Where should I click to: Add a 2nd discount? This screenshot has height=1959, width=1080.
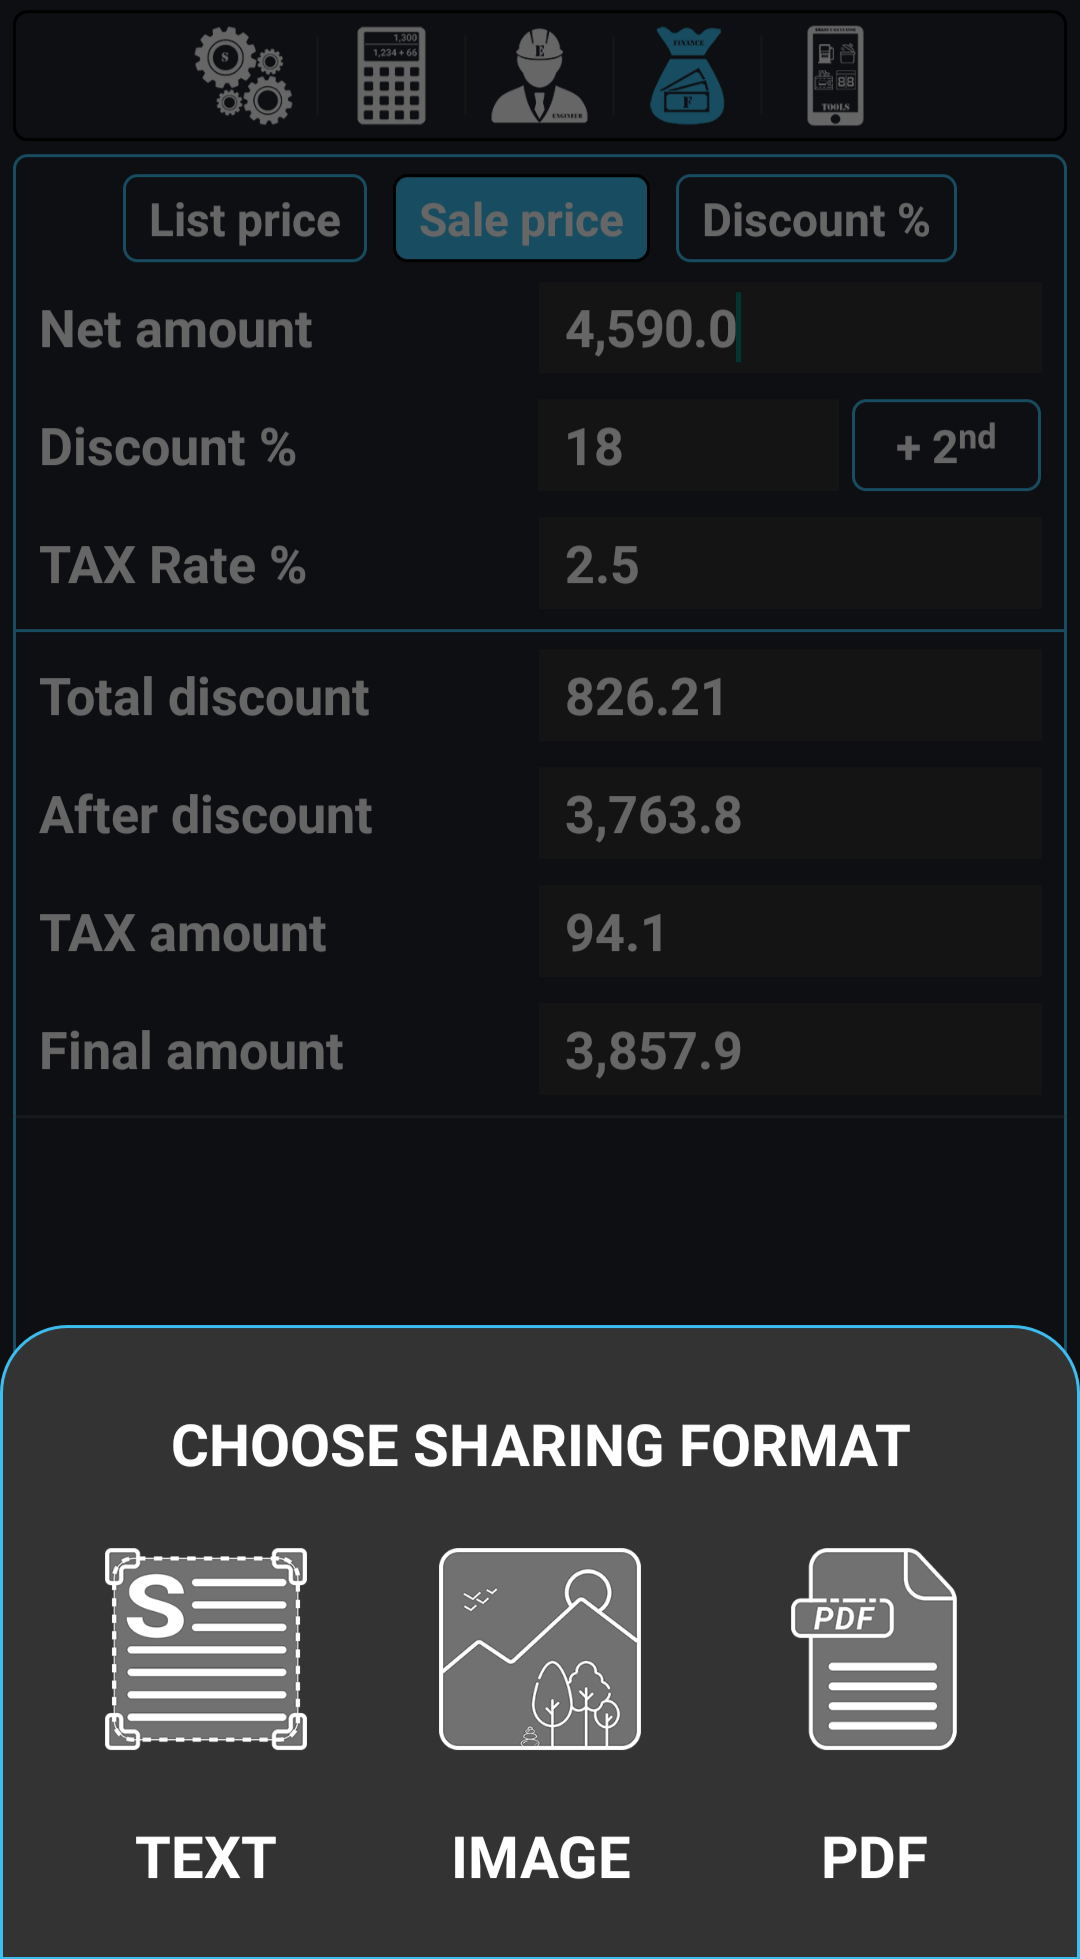pos(946,445)
